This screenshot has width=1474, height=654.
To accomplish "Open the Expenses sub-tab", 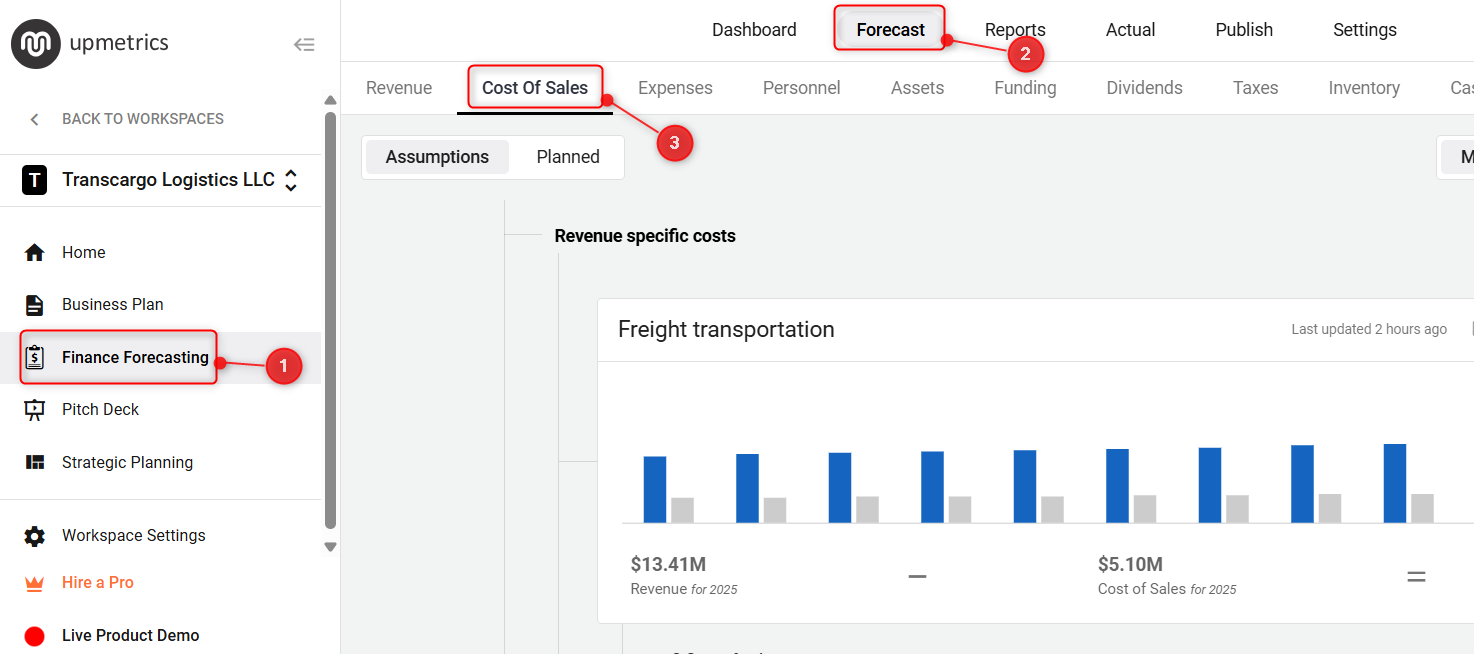I will [x=675, y=88].
